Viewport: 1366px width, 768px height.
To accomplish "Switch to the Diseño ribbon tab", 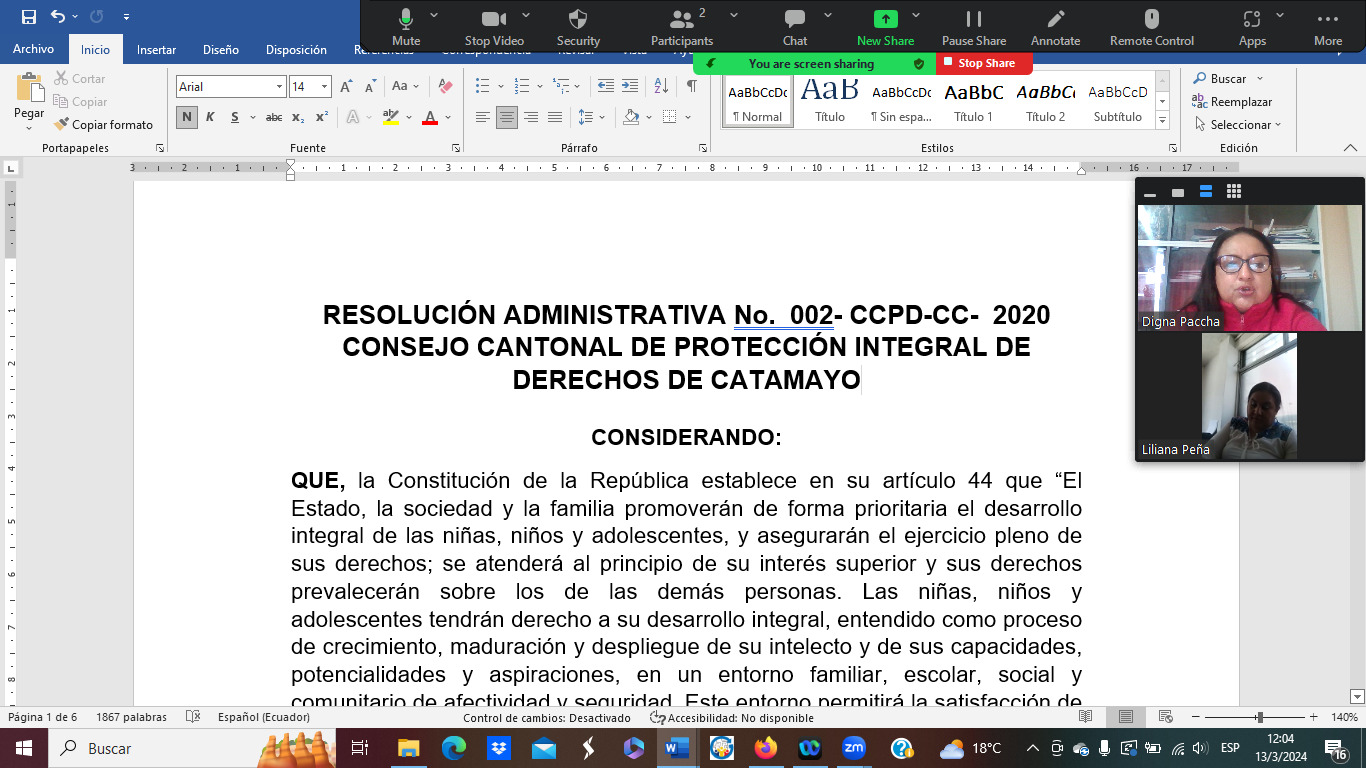I will pyautogui.click(x=220, y=49).
